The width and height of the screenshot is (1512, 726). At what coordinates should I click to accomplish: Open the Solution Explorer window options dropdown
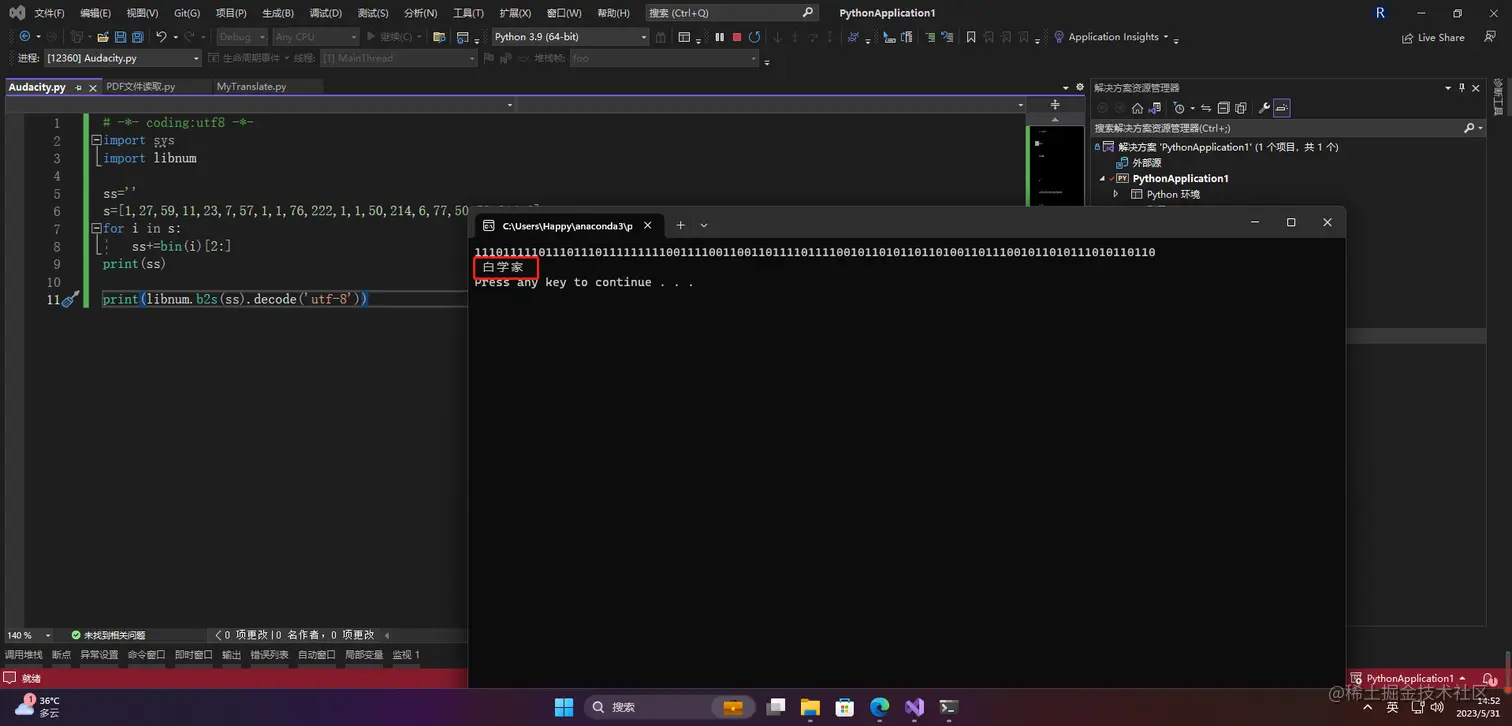1448,87
